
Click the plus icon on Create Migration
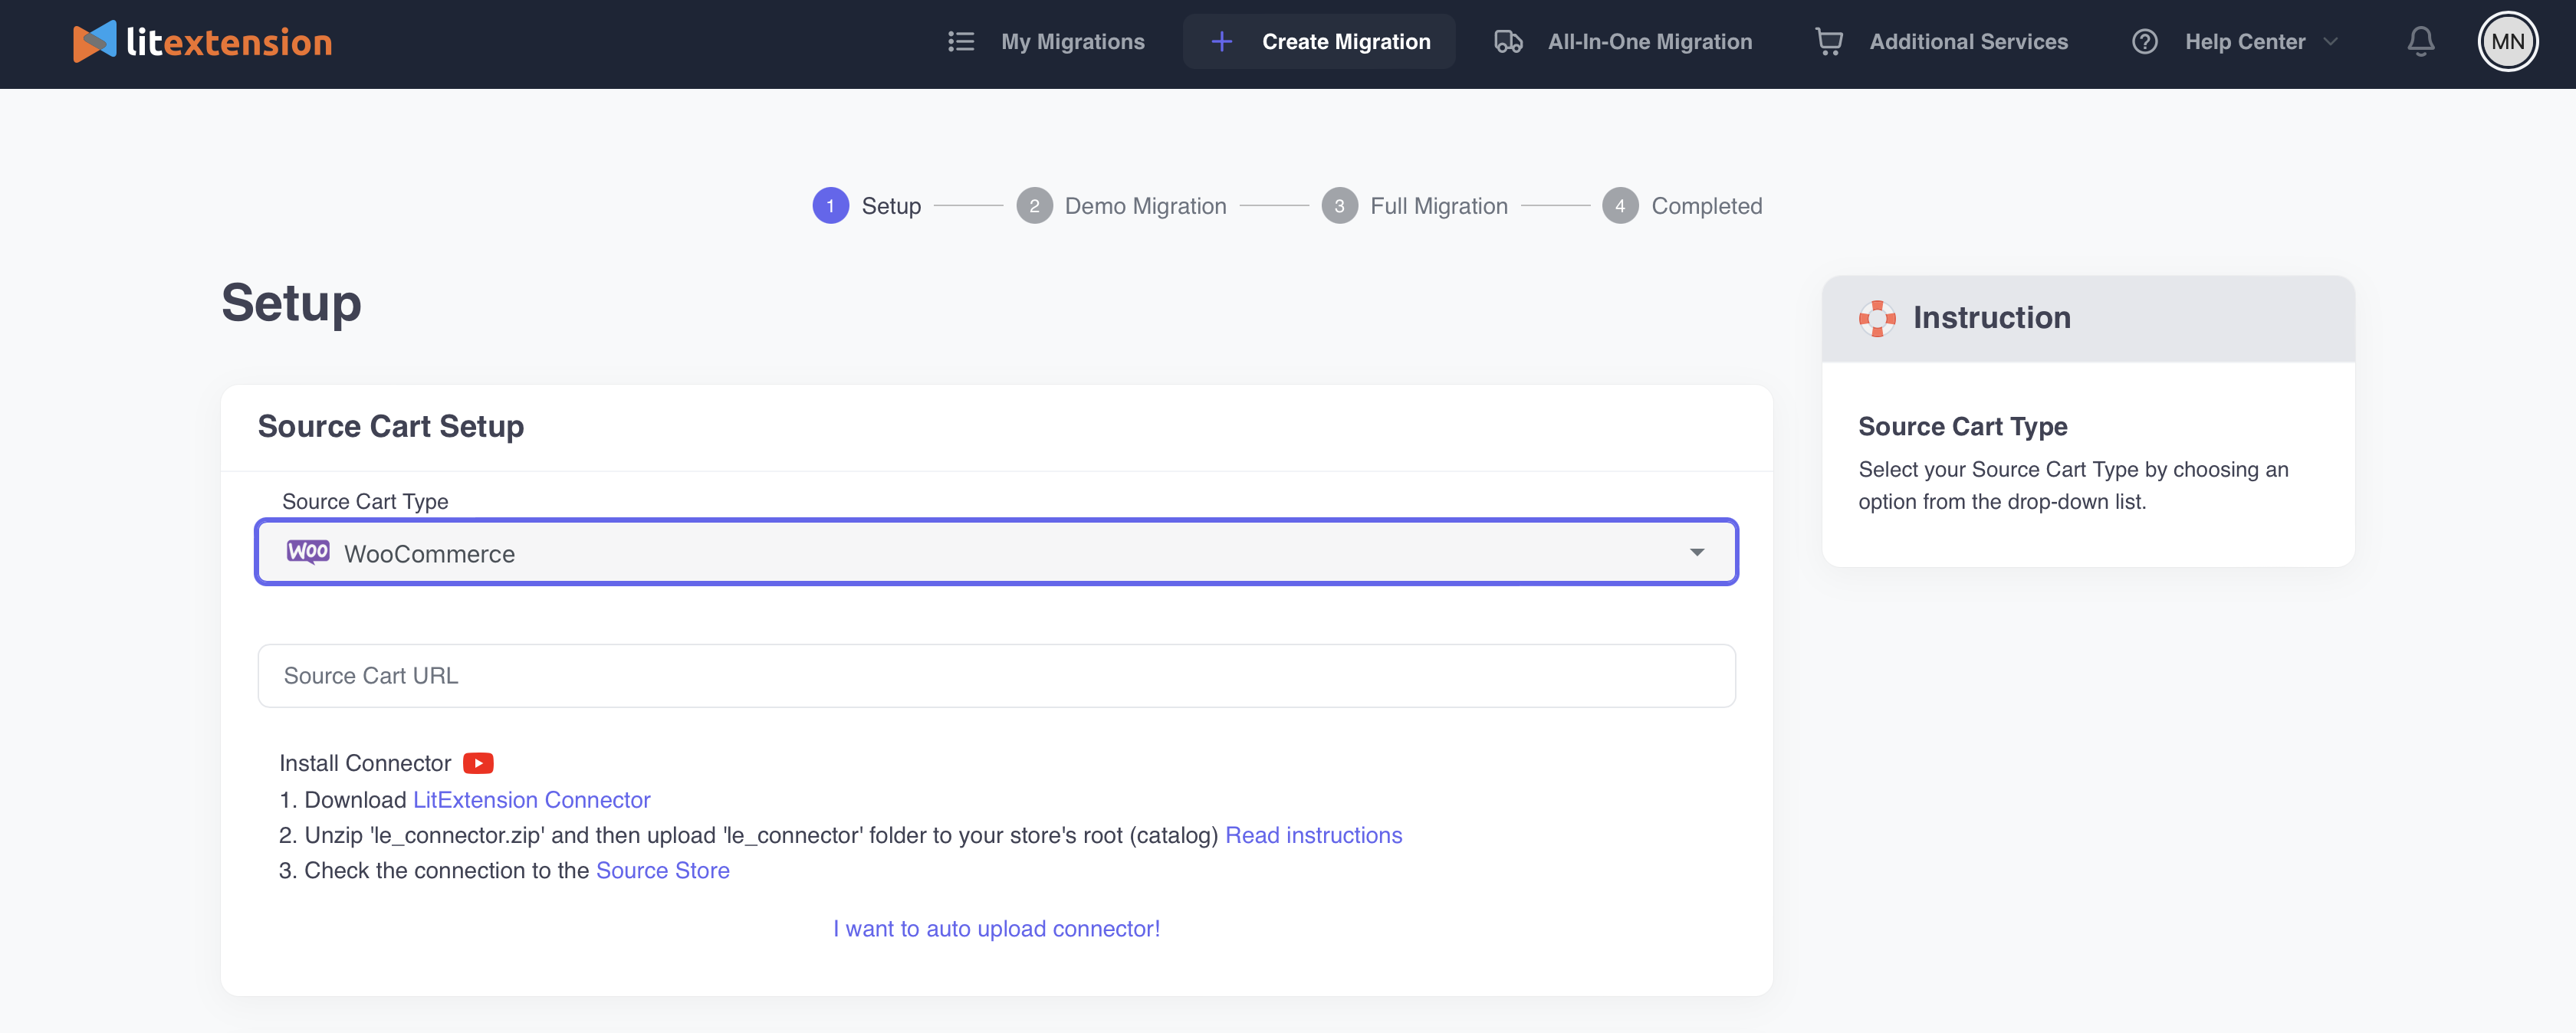click(1222, 41)
